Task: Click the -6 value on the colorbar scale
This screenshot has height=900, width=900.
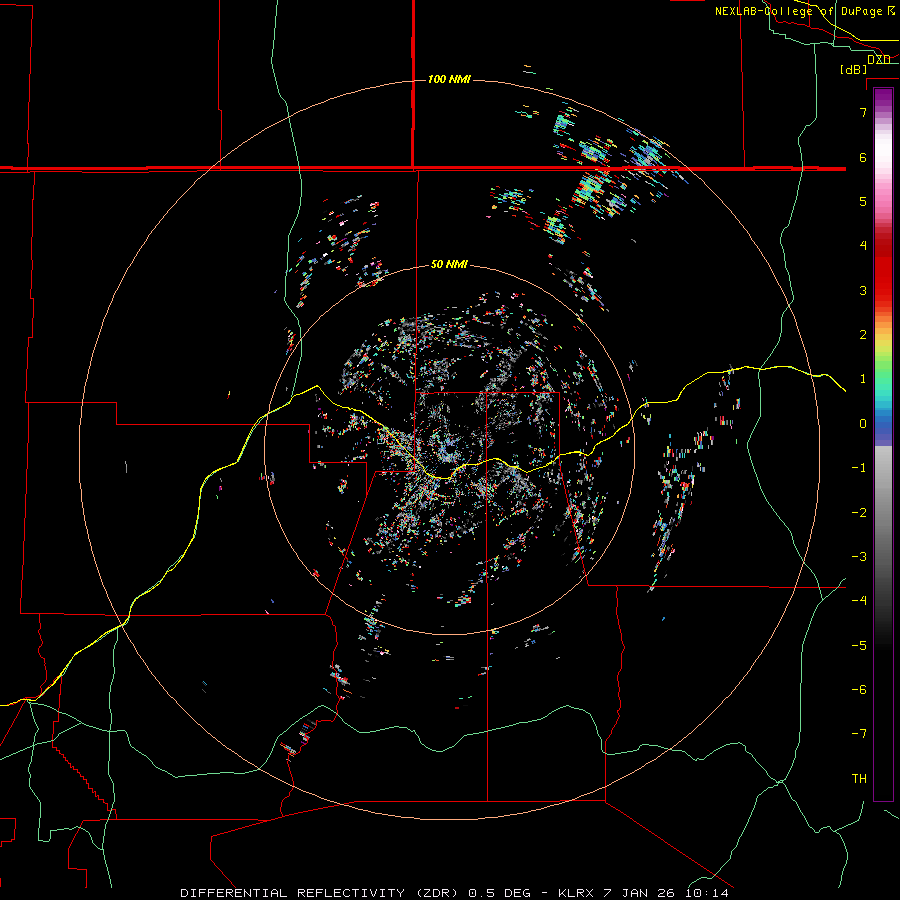Action: [x=859, y=690]
